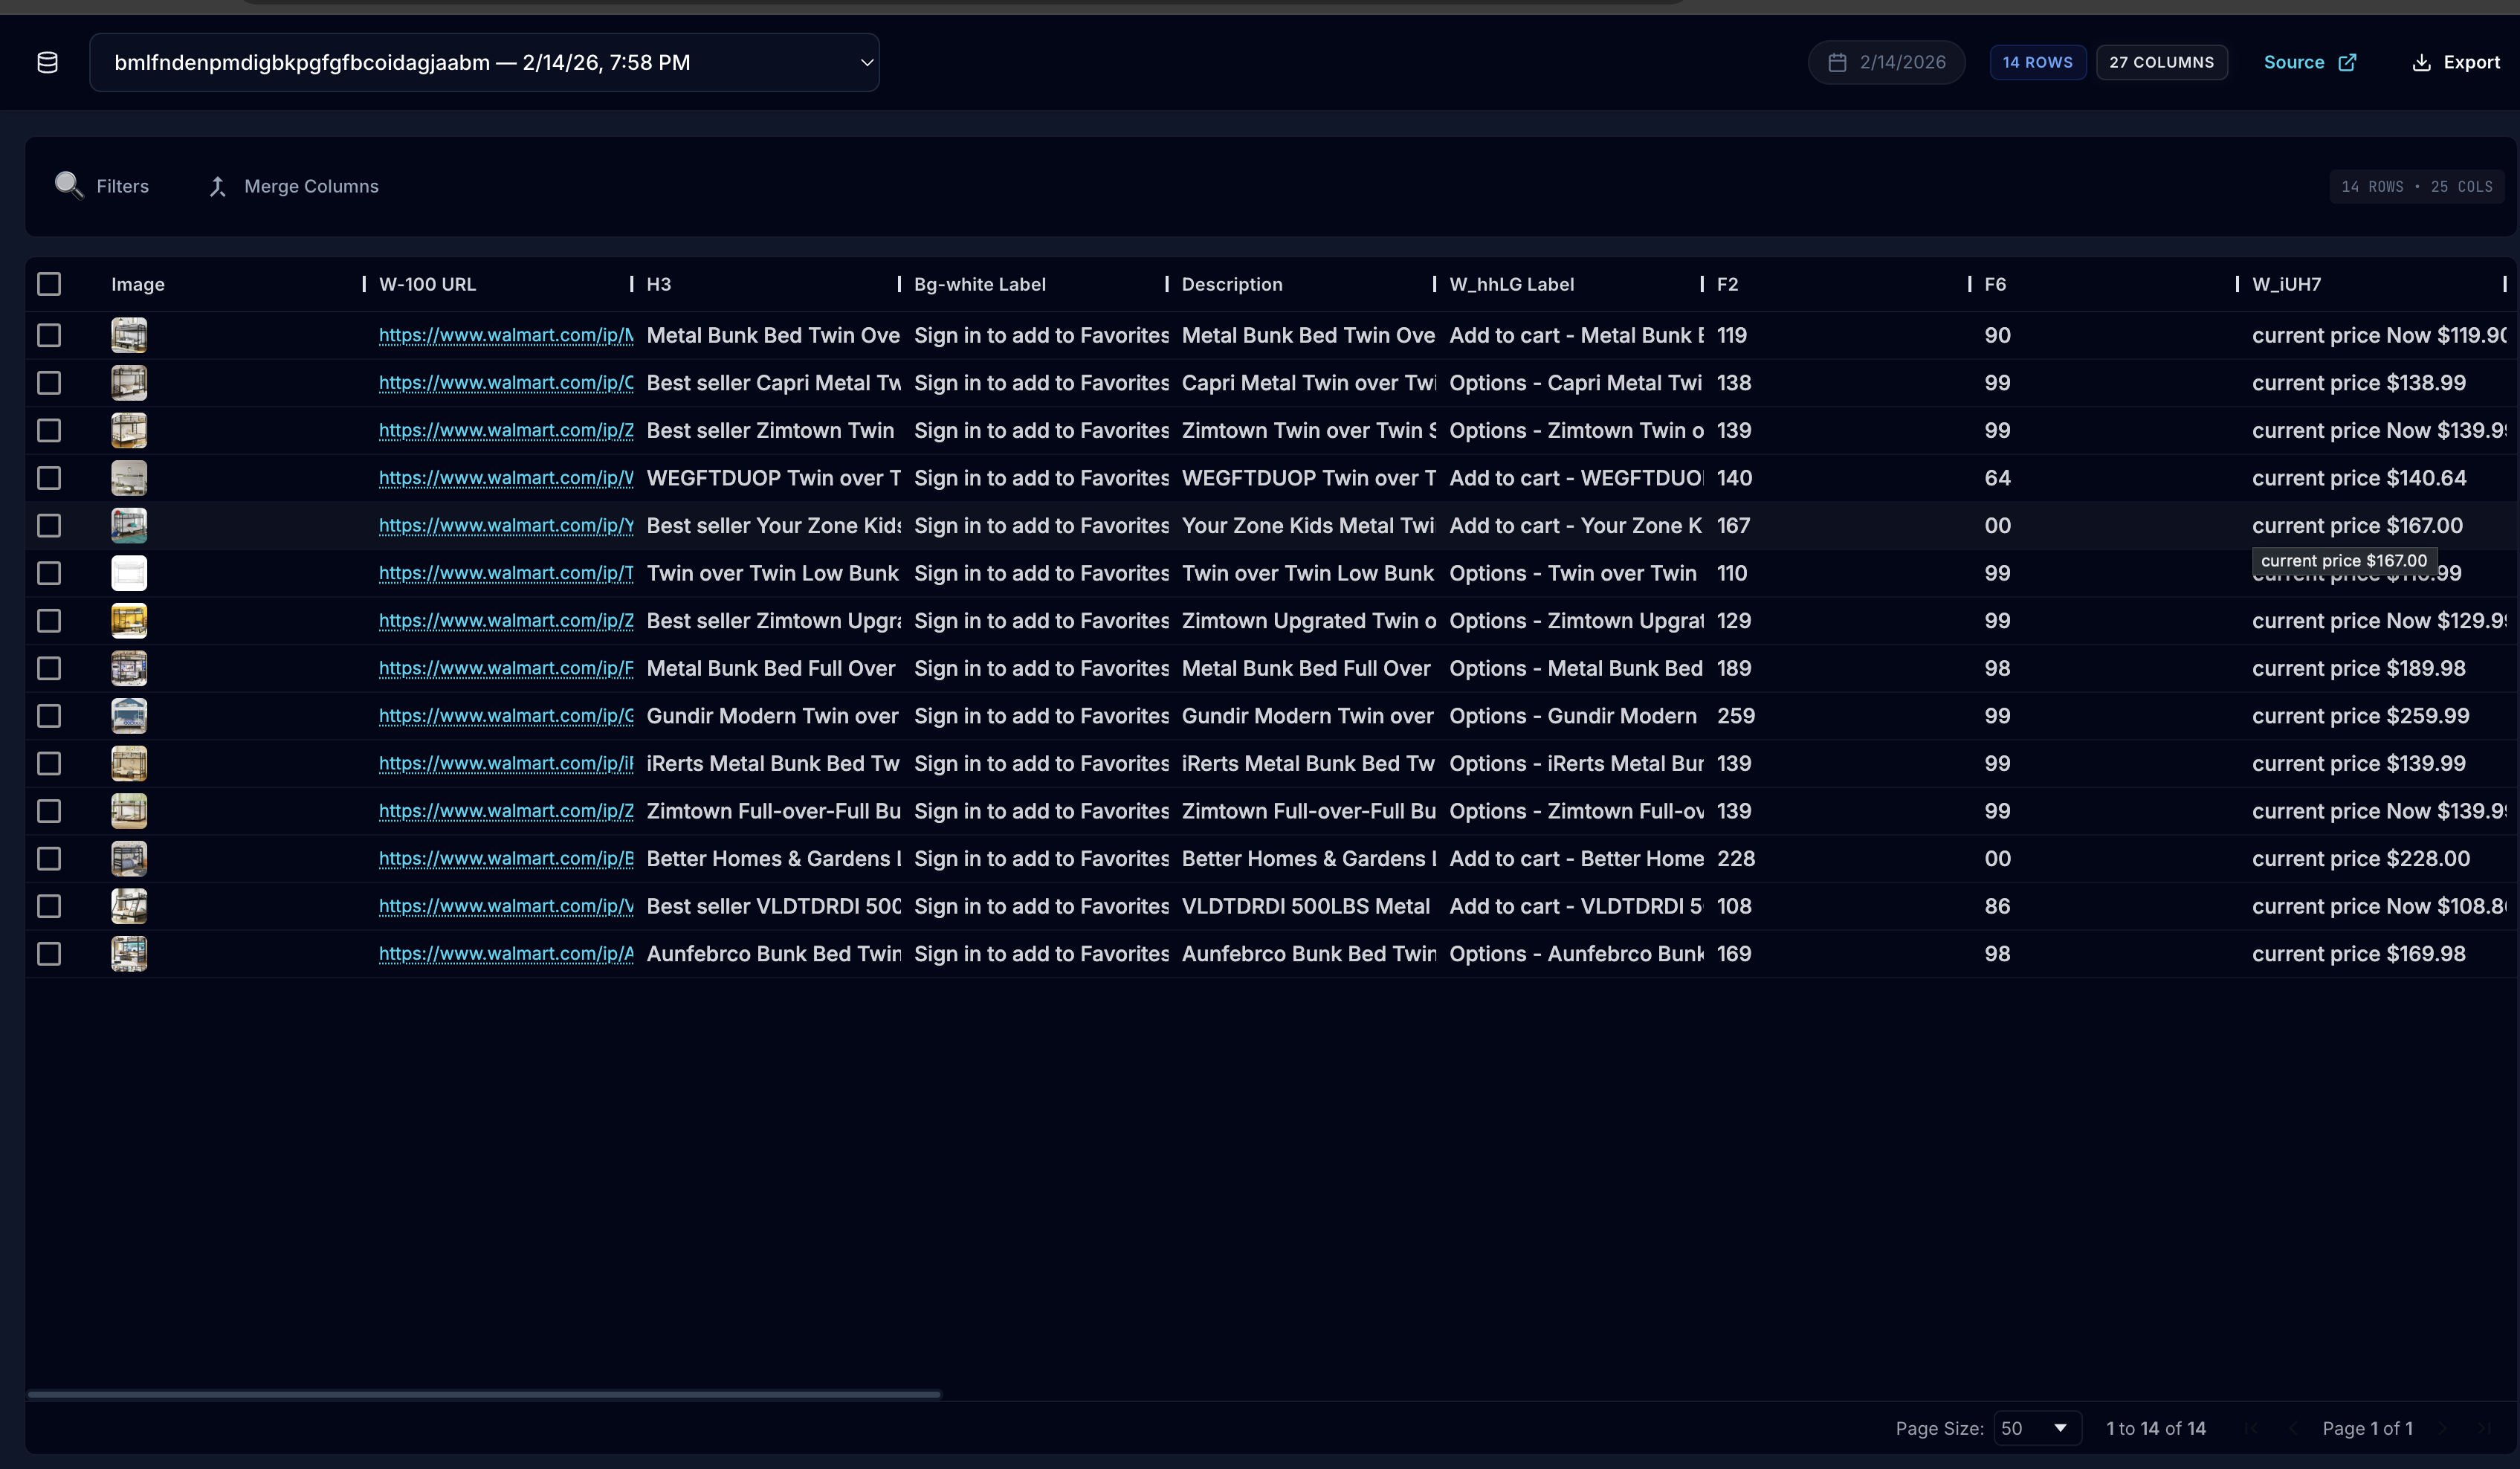Click the 14 ROWS badge button
2520x1469 pixels.
(2037, 63)
